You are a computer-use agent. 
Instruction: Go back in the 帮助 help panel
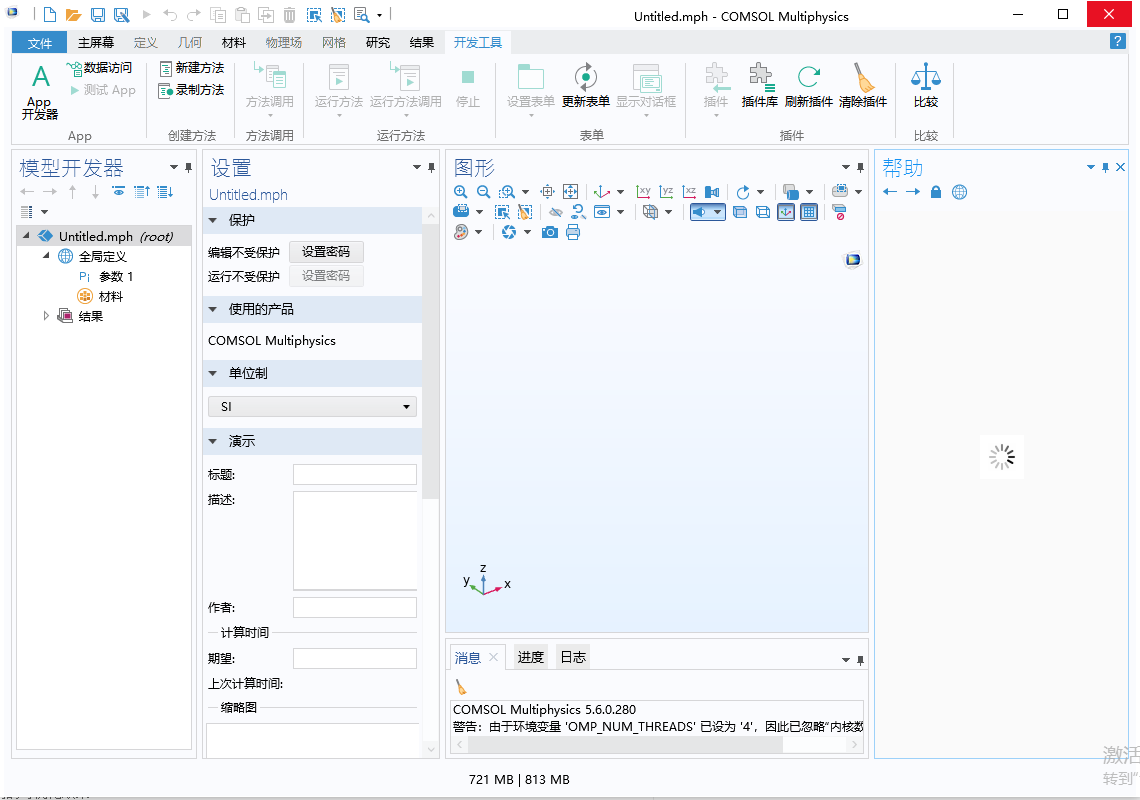tap(890, 192)
